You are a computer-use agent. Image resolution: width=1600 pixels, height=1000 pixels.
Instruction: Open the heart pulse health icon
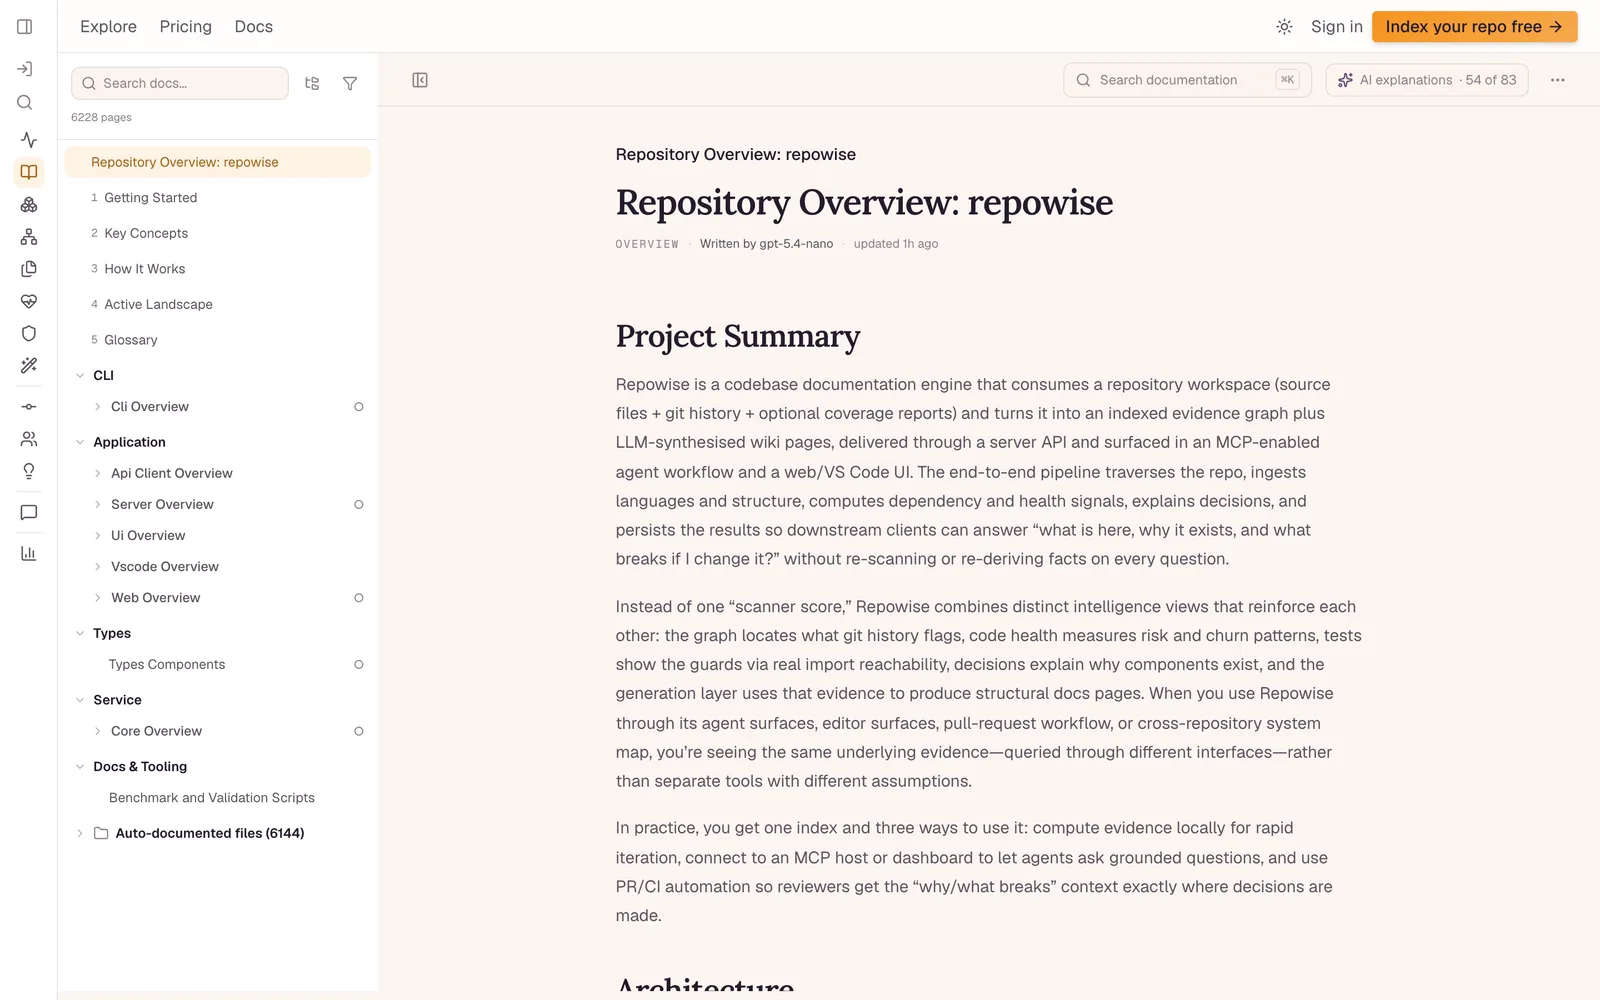pyautogui.click(x=29, y=301)
